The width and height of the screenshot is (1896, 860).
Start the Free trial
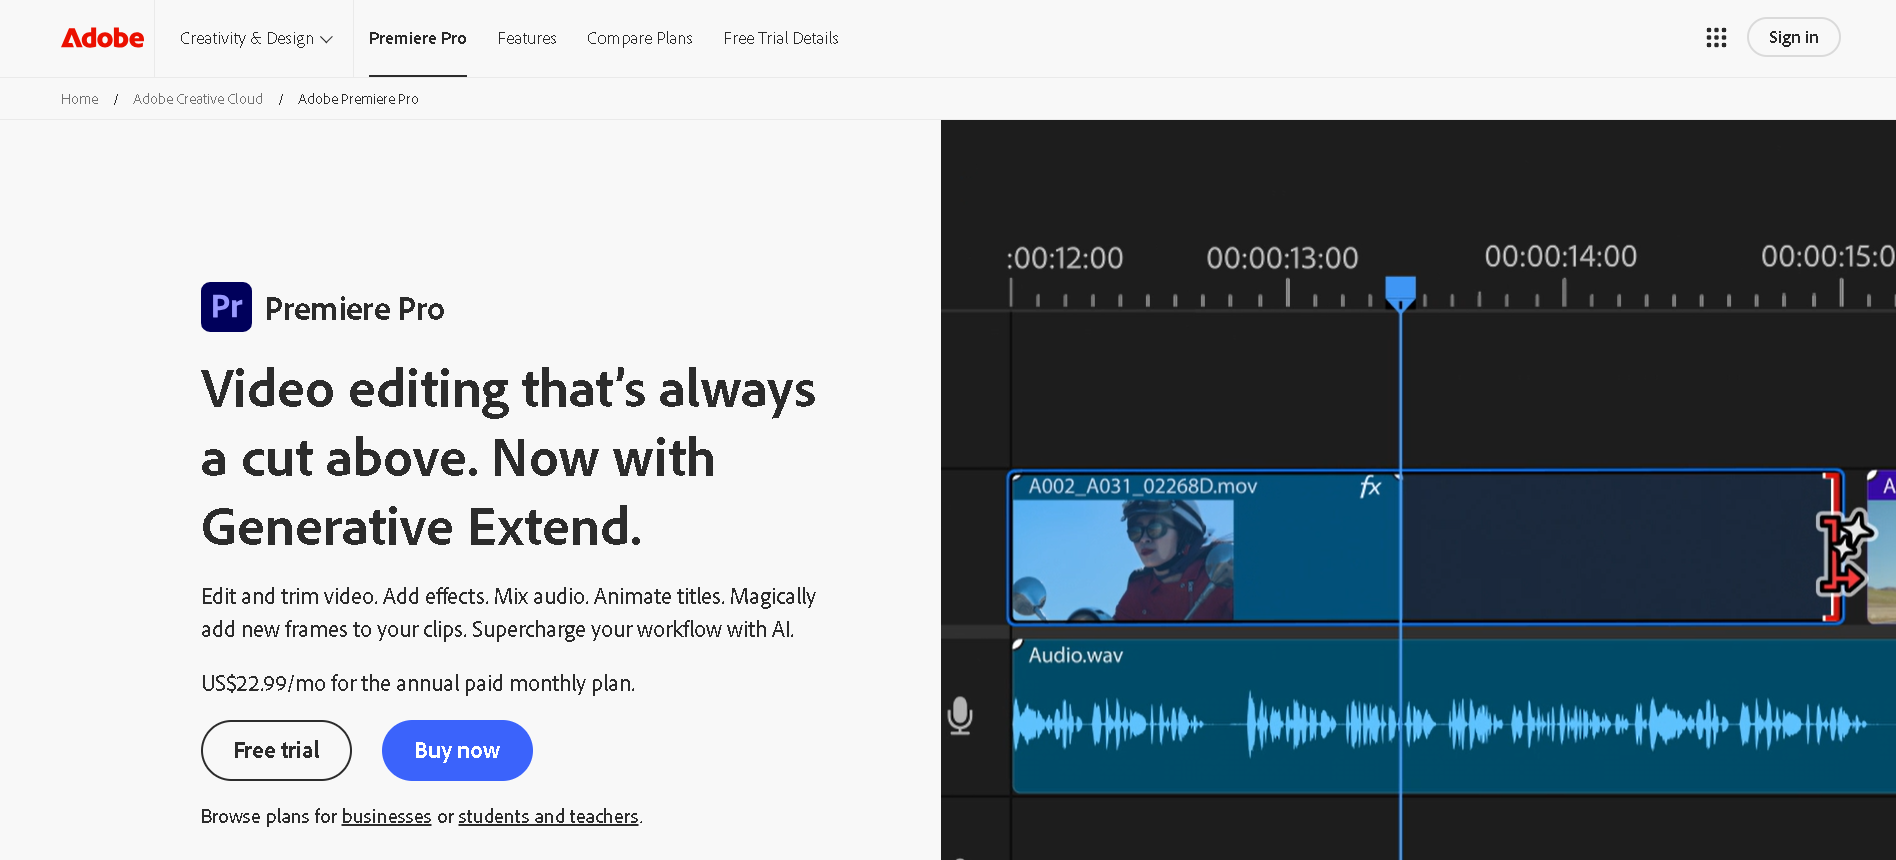(x=276, y=750)
